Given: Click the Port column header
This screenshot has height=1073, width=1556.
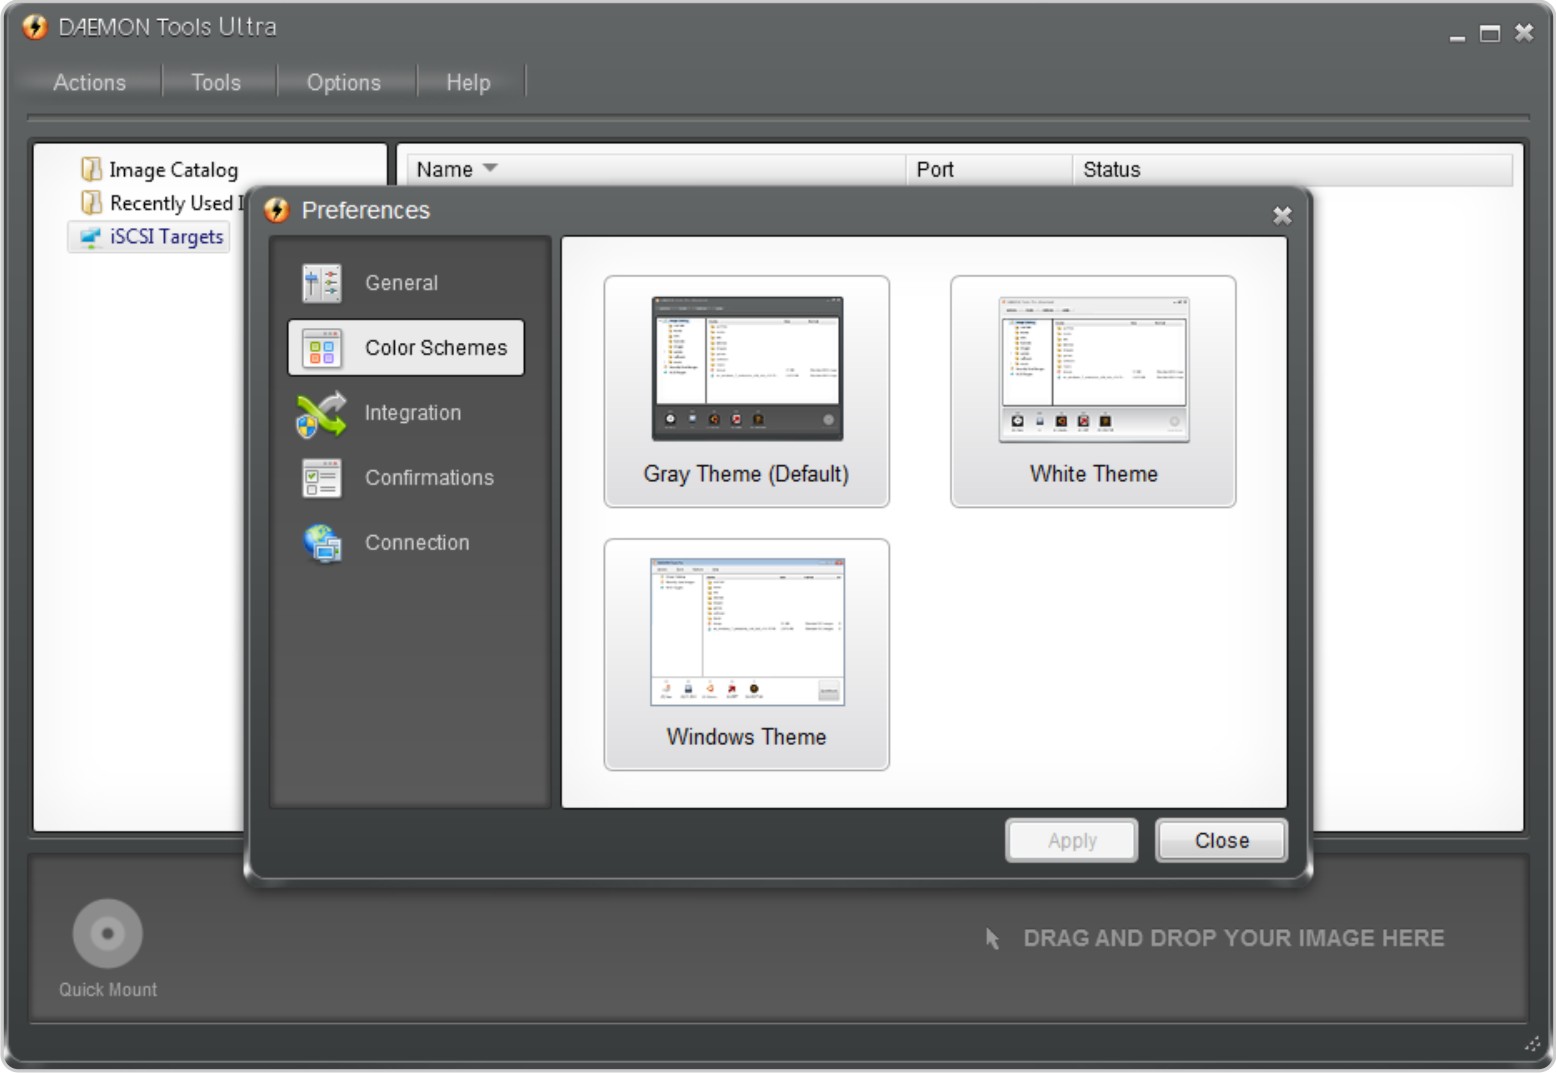Looking at the screenshot, I should click(989, 169).
